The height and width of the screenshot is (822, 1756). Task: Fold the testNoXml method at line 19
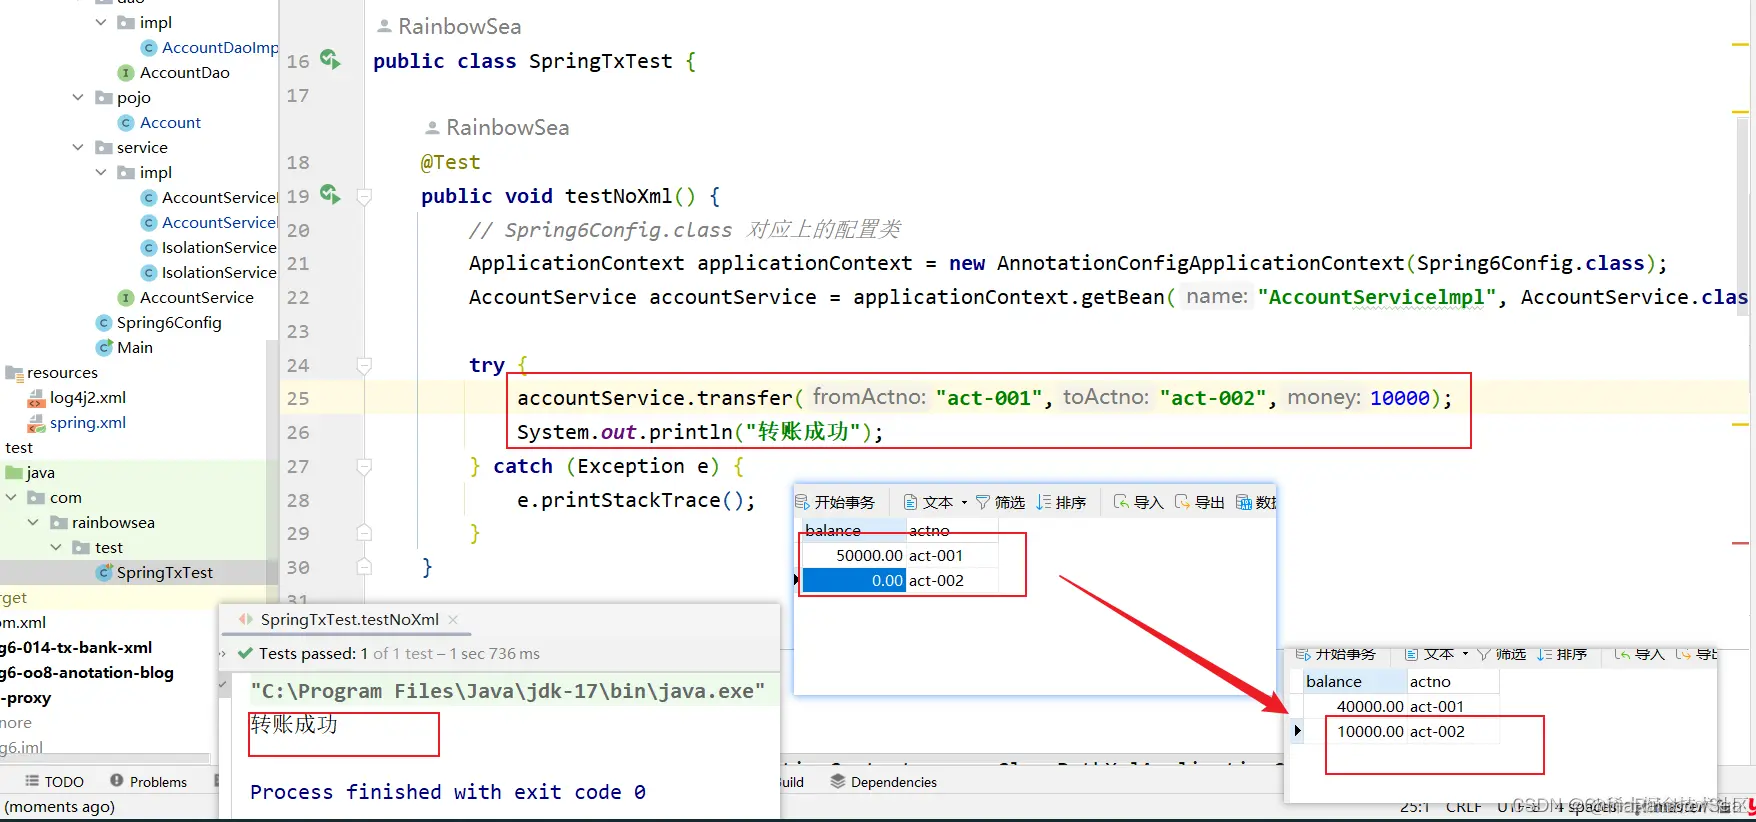click(364, 197)
